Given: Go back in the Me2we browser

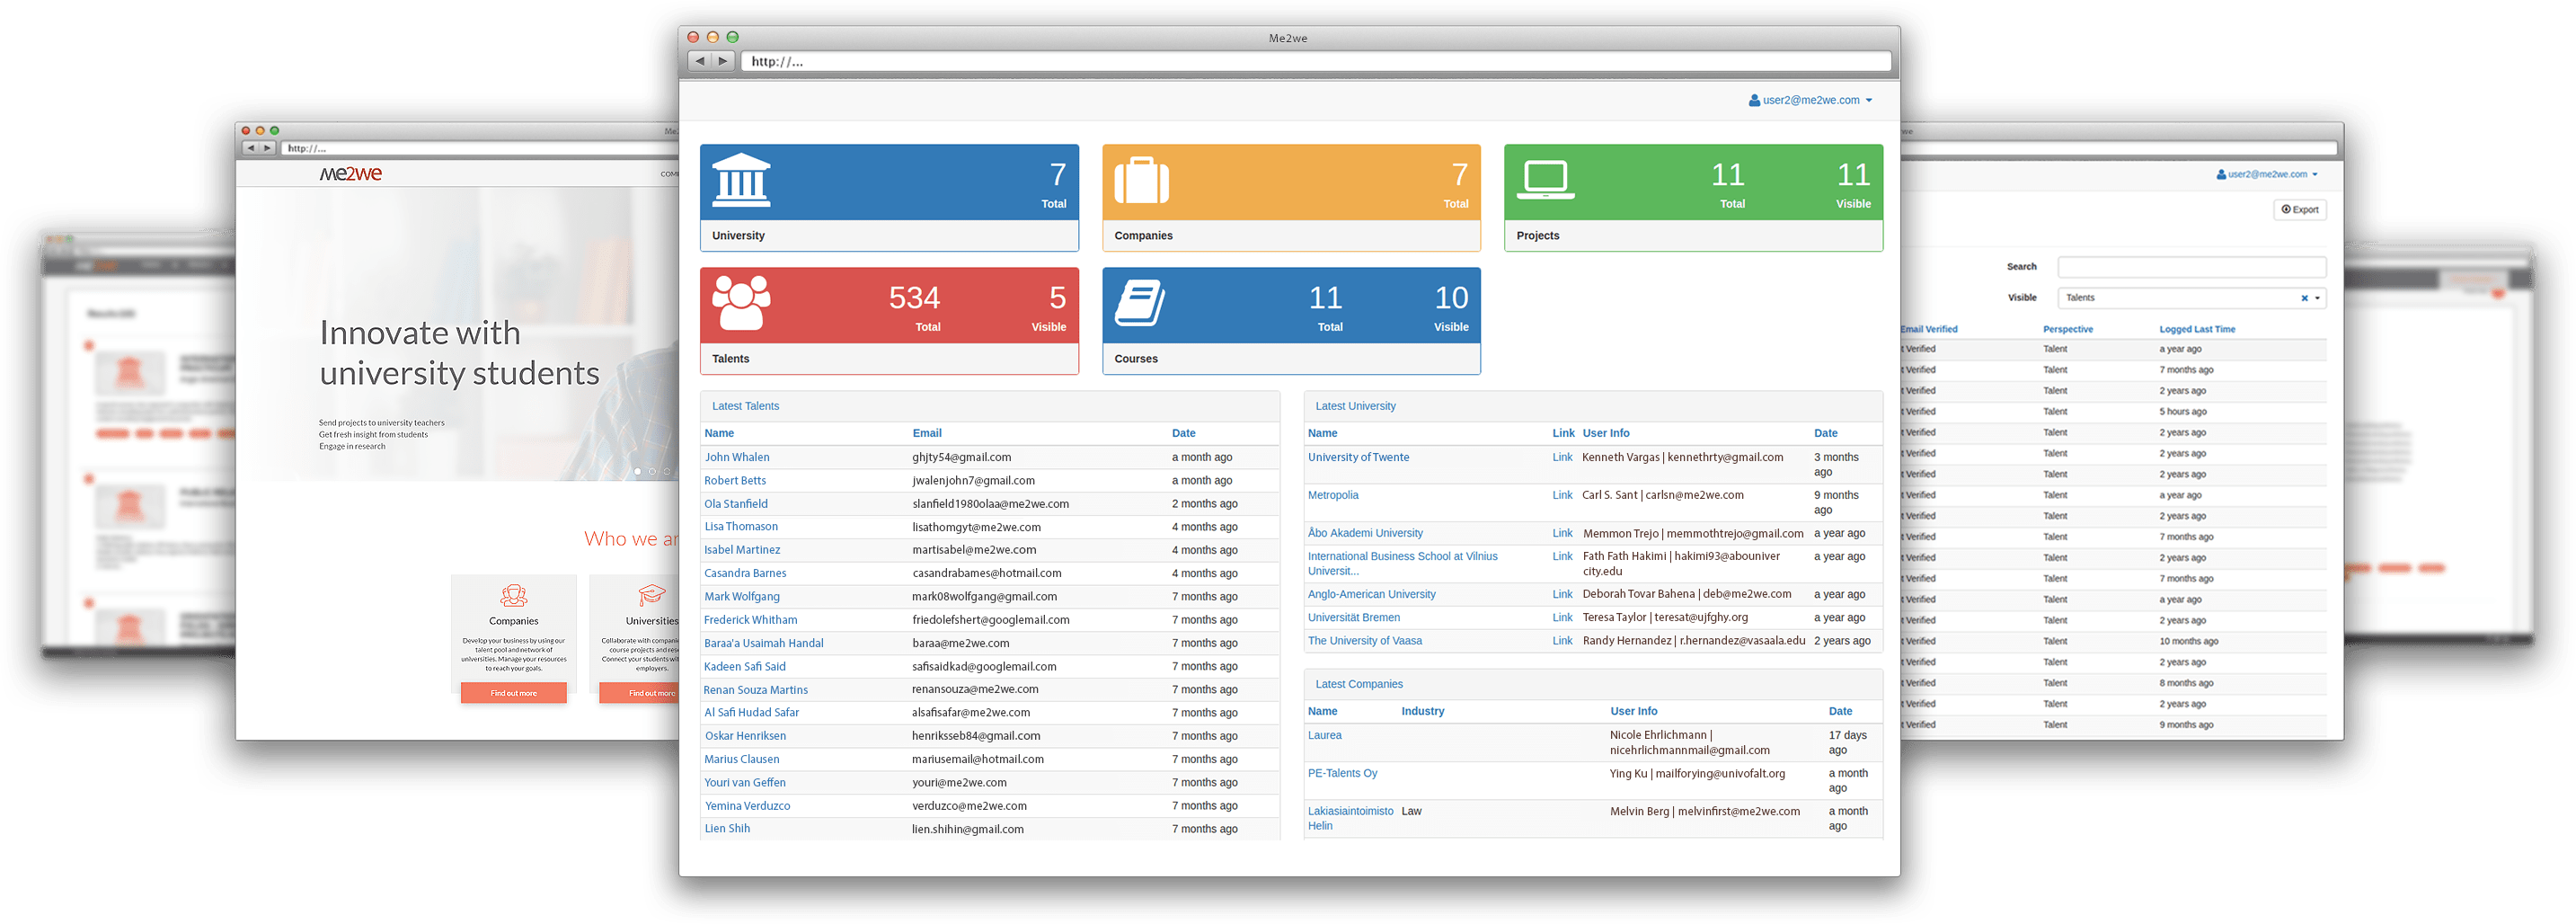Looking at the screenshot, I should pos(700,61).
